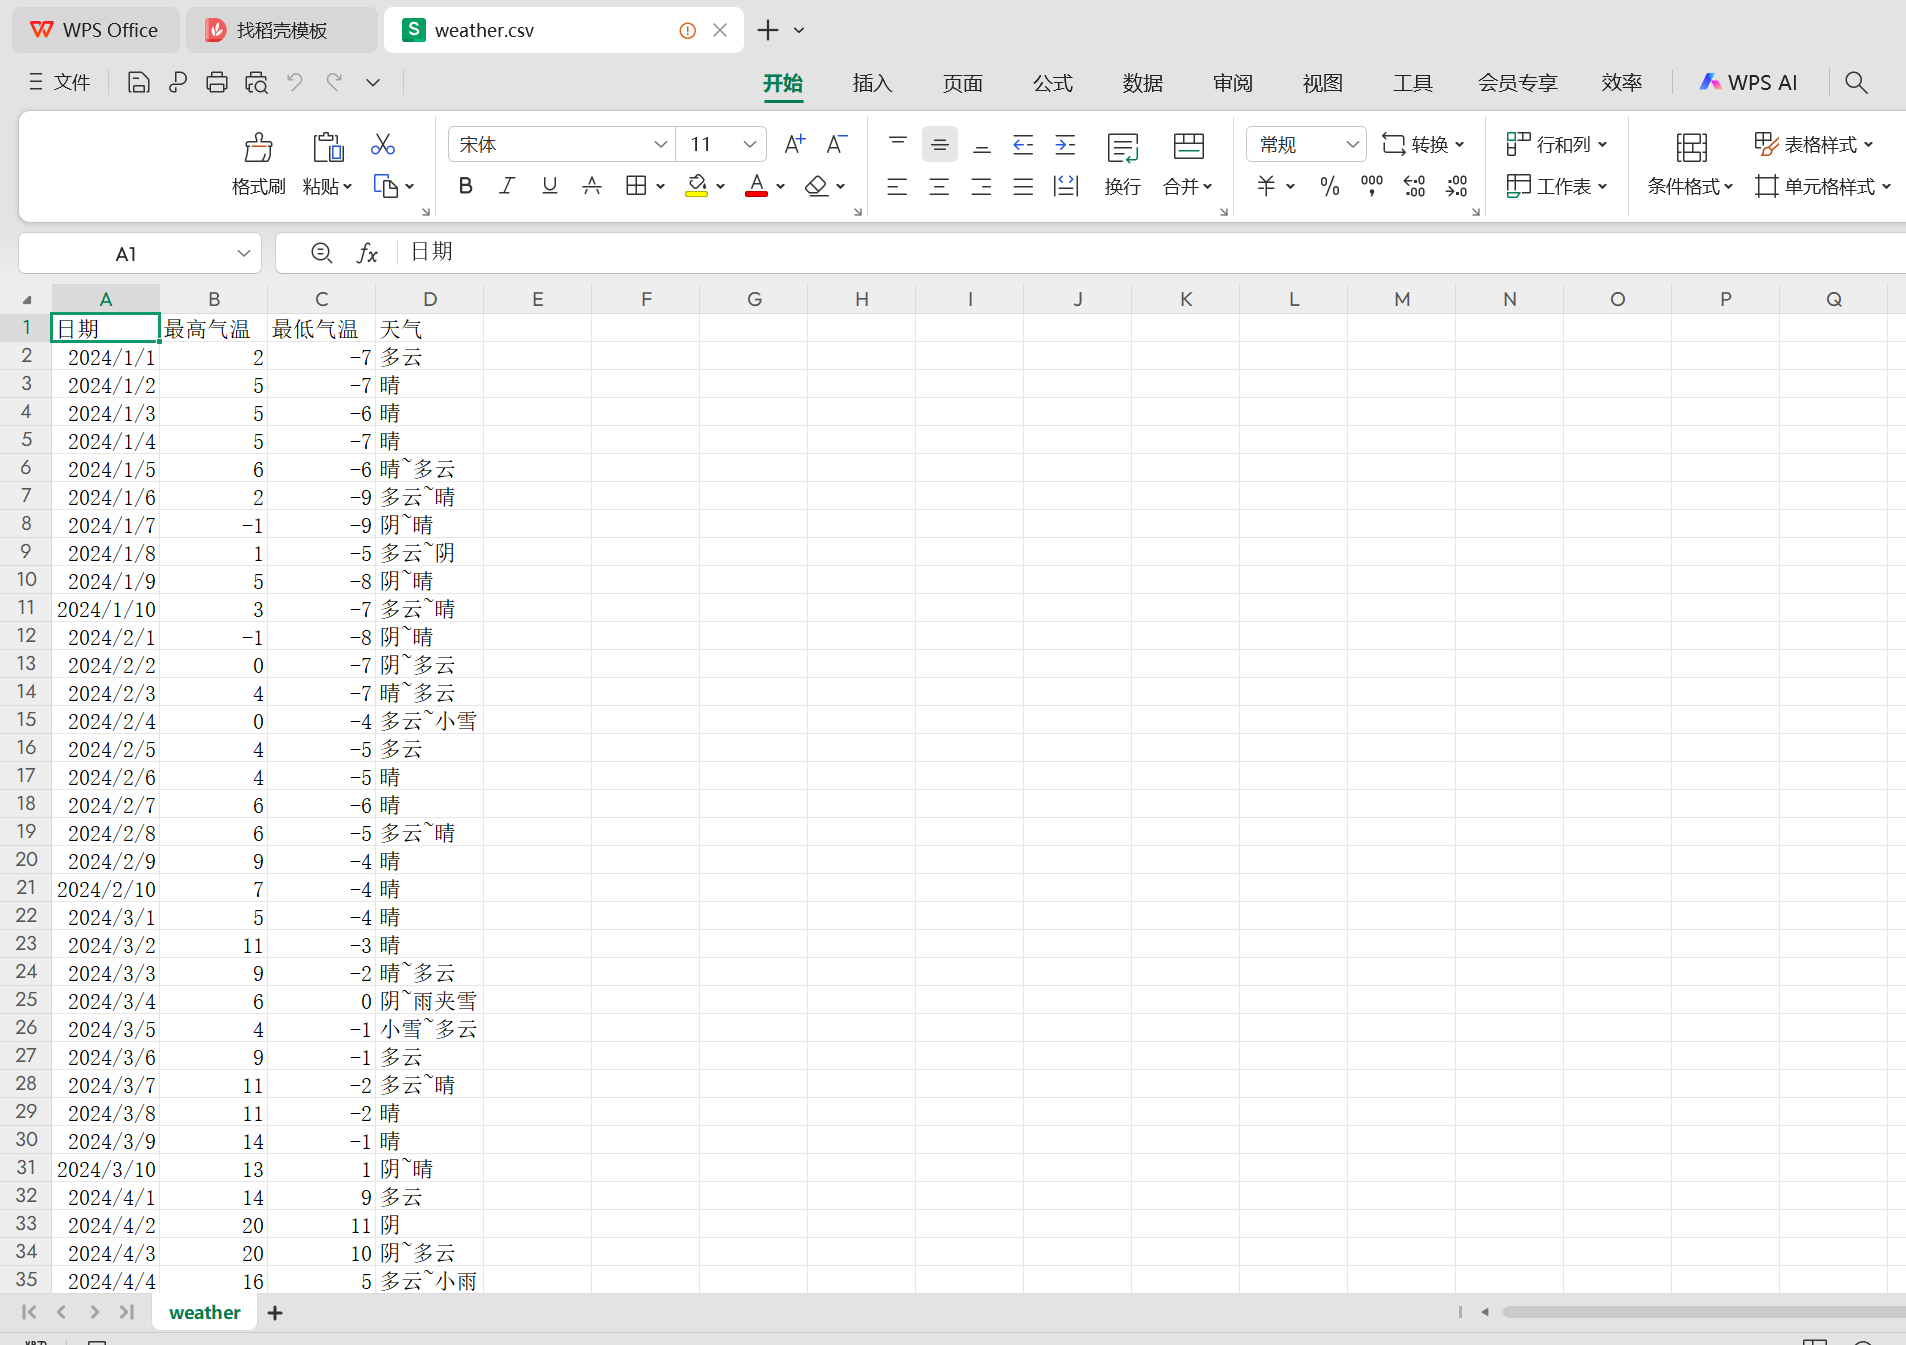Viewport: 1906px width, 1345px height.
Task: Expand the Name Box dropdown
Action: coord(243,253)
